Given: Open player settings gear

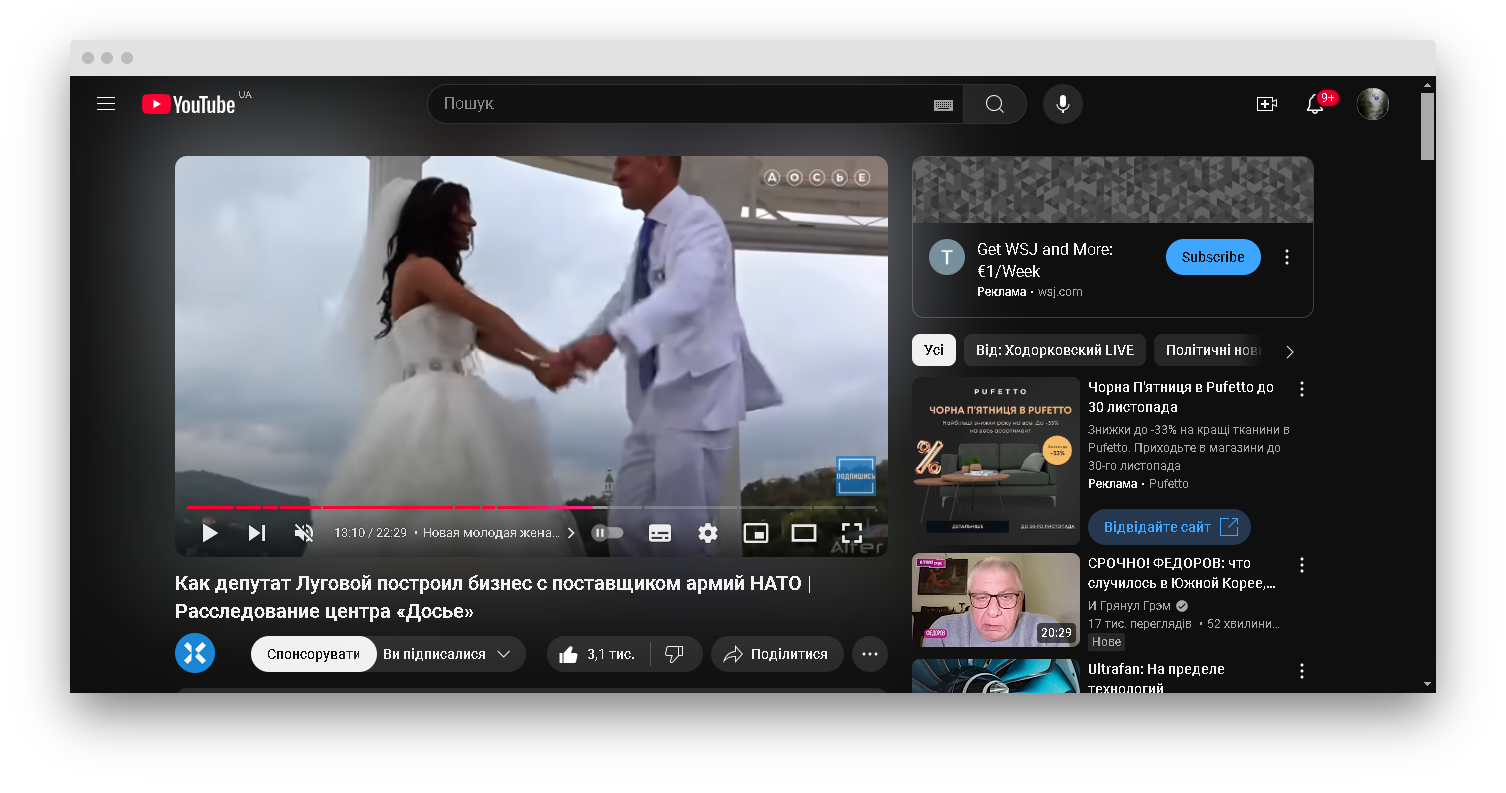Looking at the screenshot, I should coord(708,533).
